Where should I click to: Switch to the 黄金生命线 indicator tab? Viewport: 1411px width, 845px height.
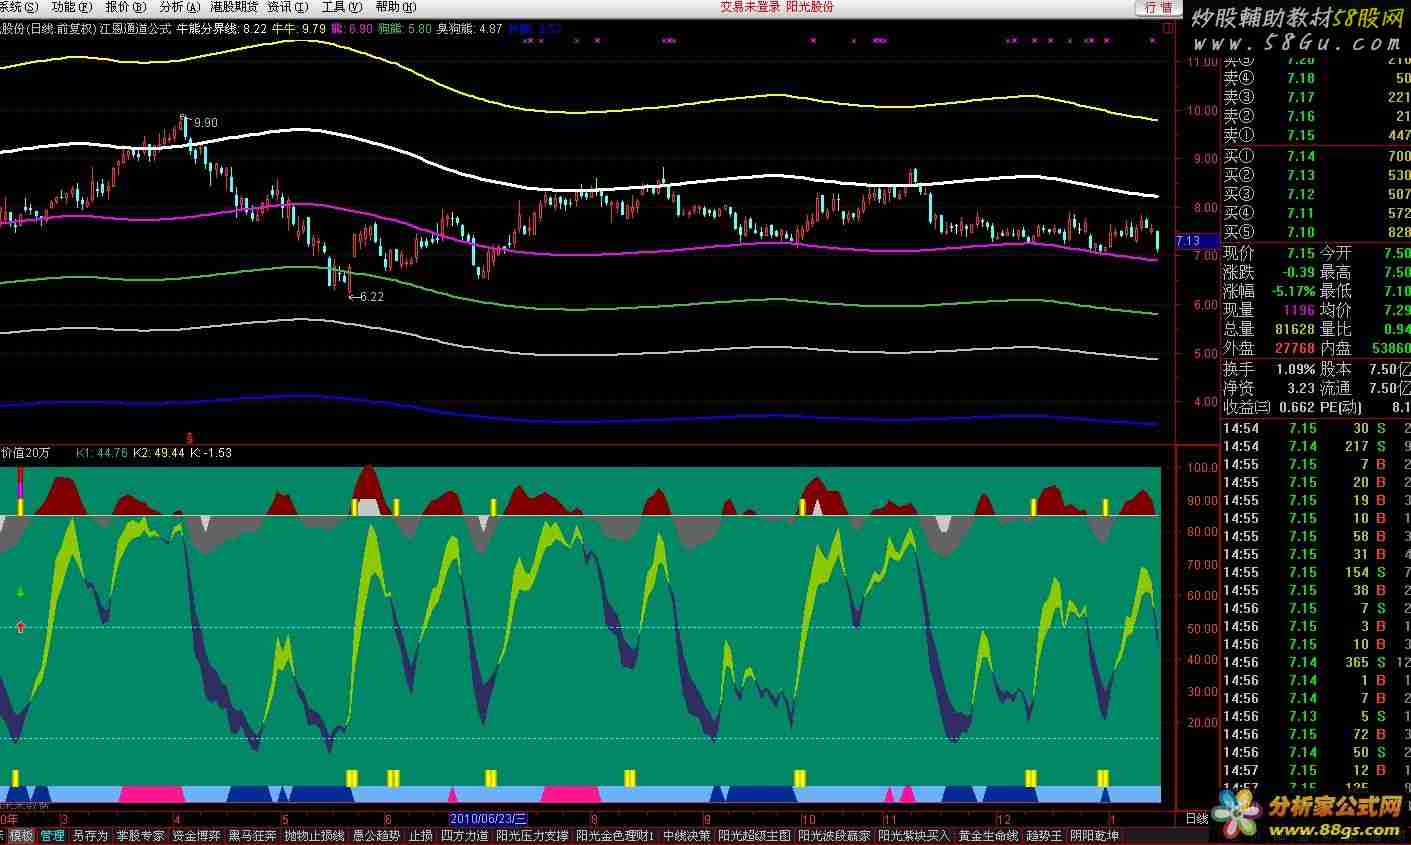pyautogui.click(x=988, y=835)
